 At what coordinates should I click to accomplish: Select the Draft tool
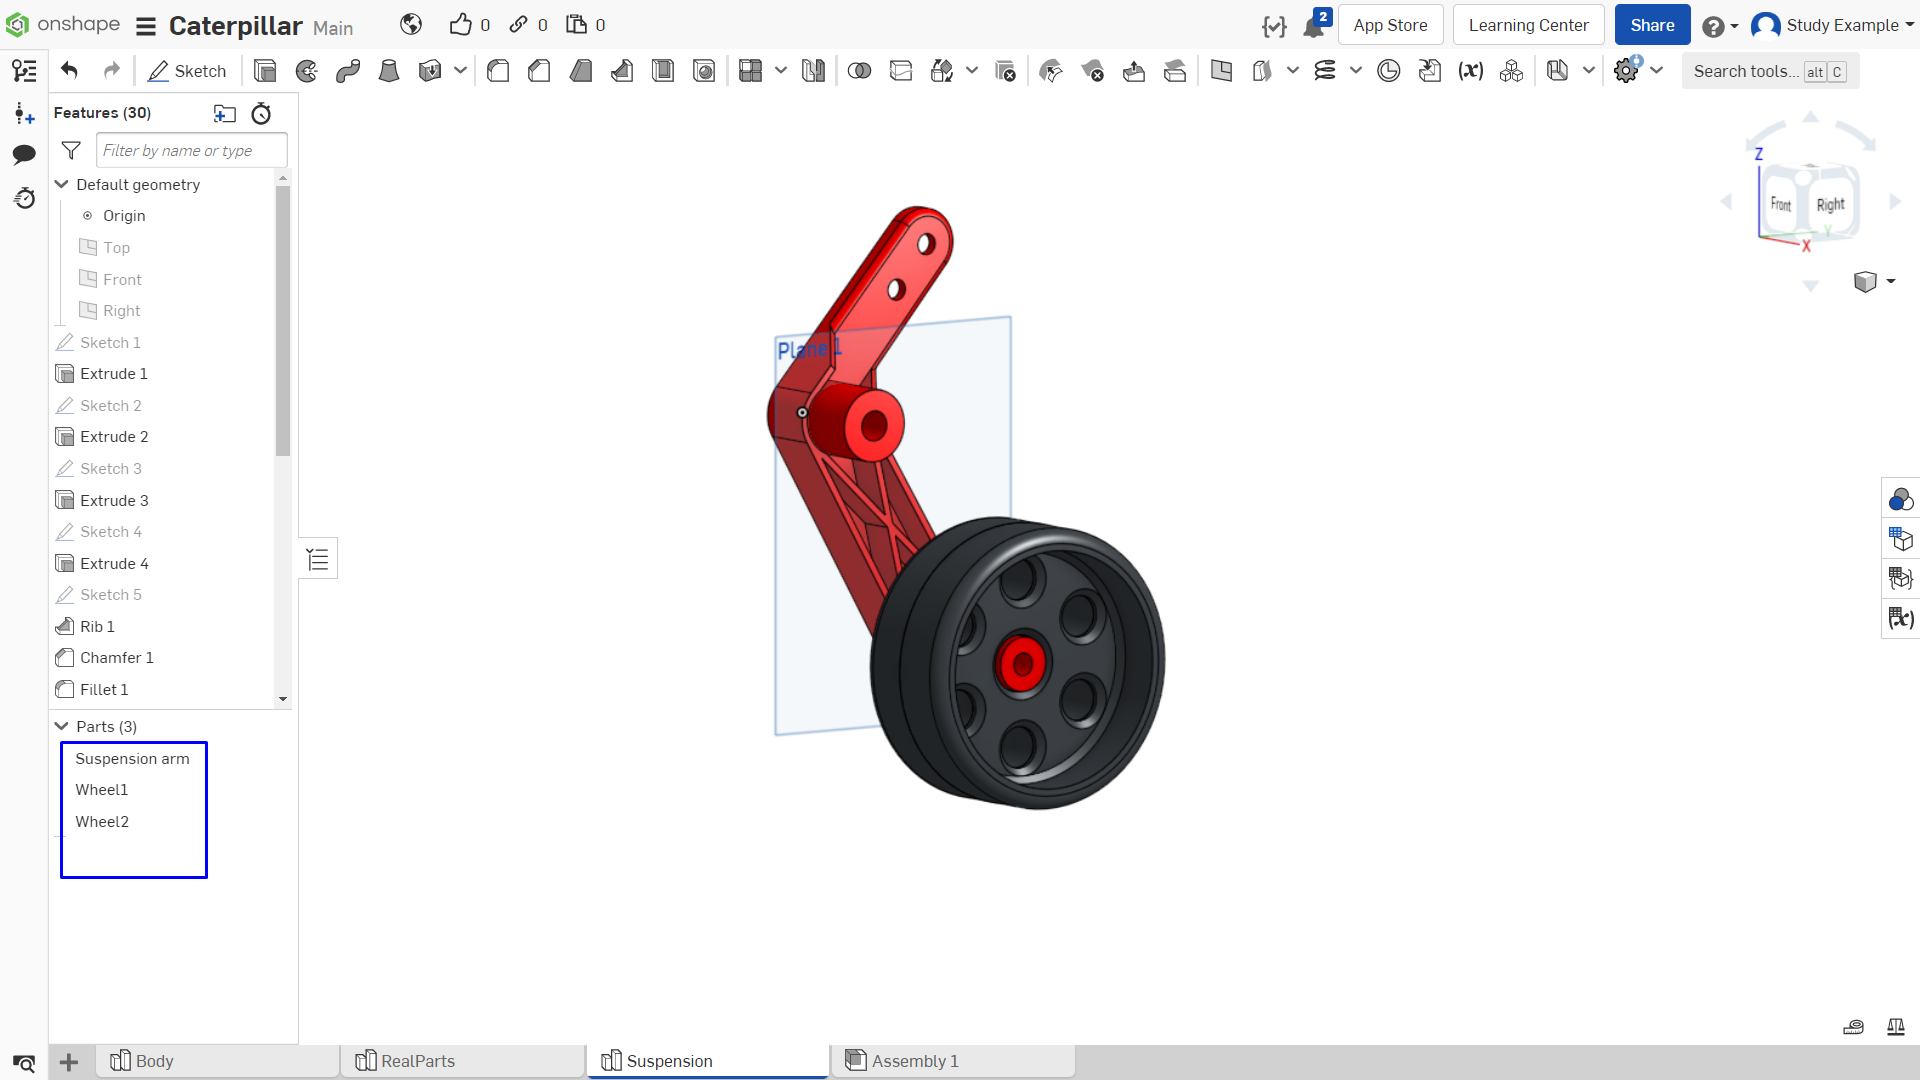(581, 71)
